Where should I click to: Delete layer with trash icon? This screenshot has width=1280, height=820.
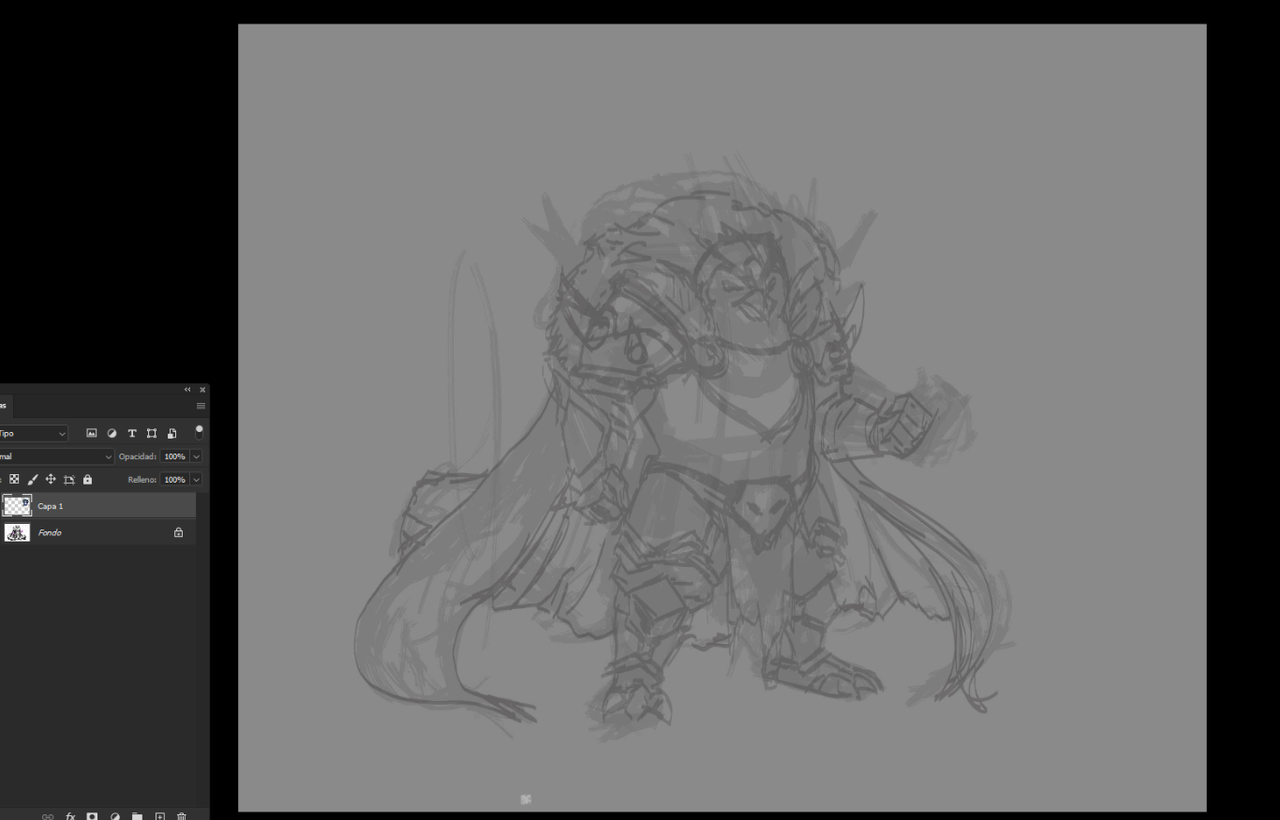click(x=181, y=816)
